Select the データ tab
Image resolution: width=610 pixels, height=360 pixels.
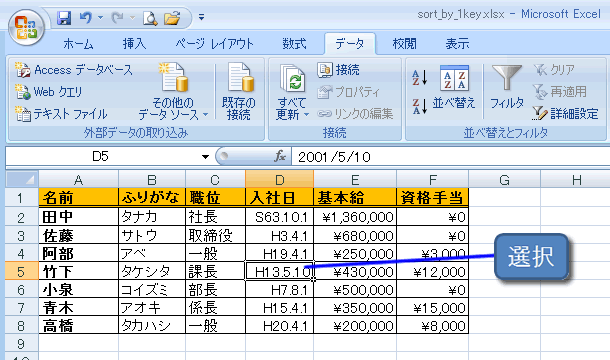350,44
